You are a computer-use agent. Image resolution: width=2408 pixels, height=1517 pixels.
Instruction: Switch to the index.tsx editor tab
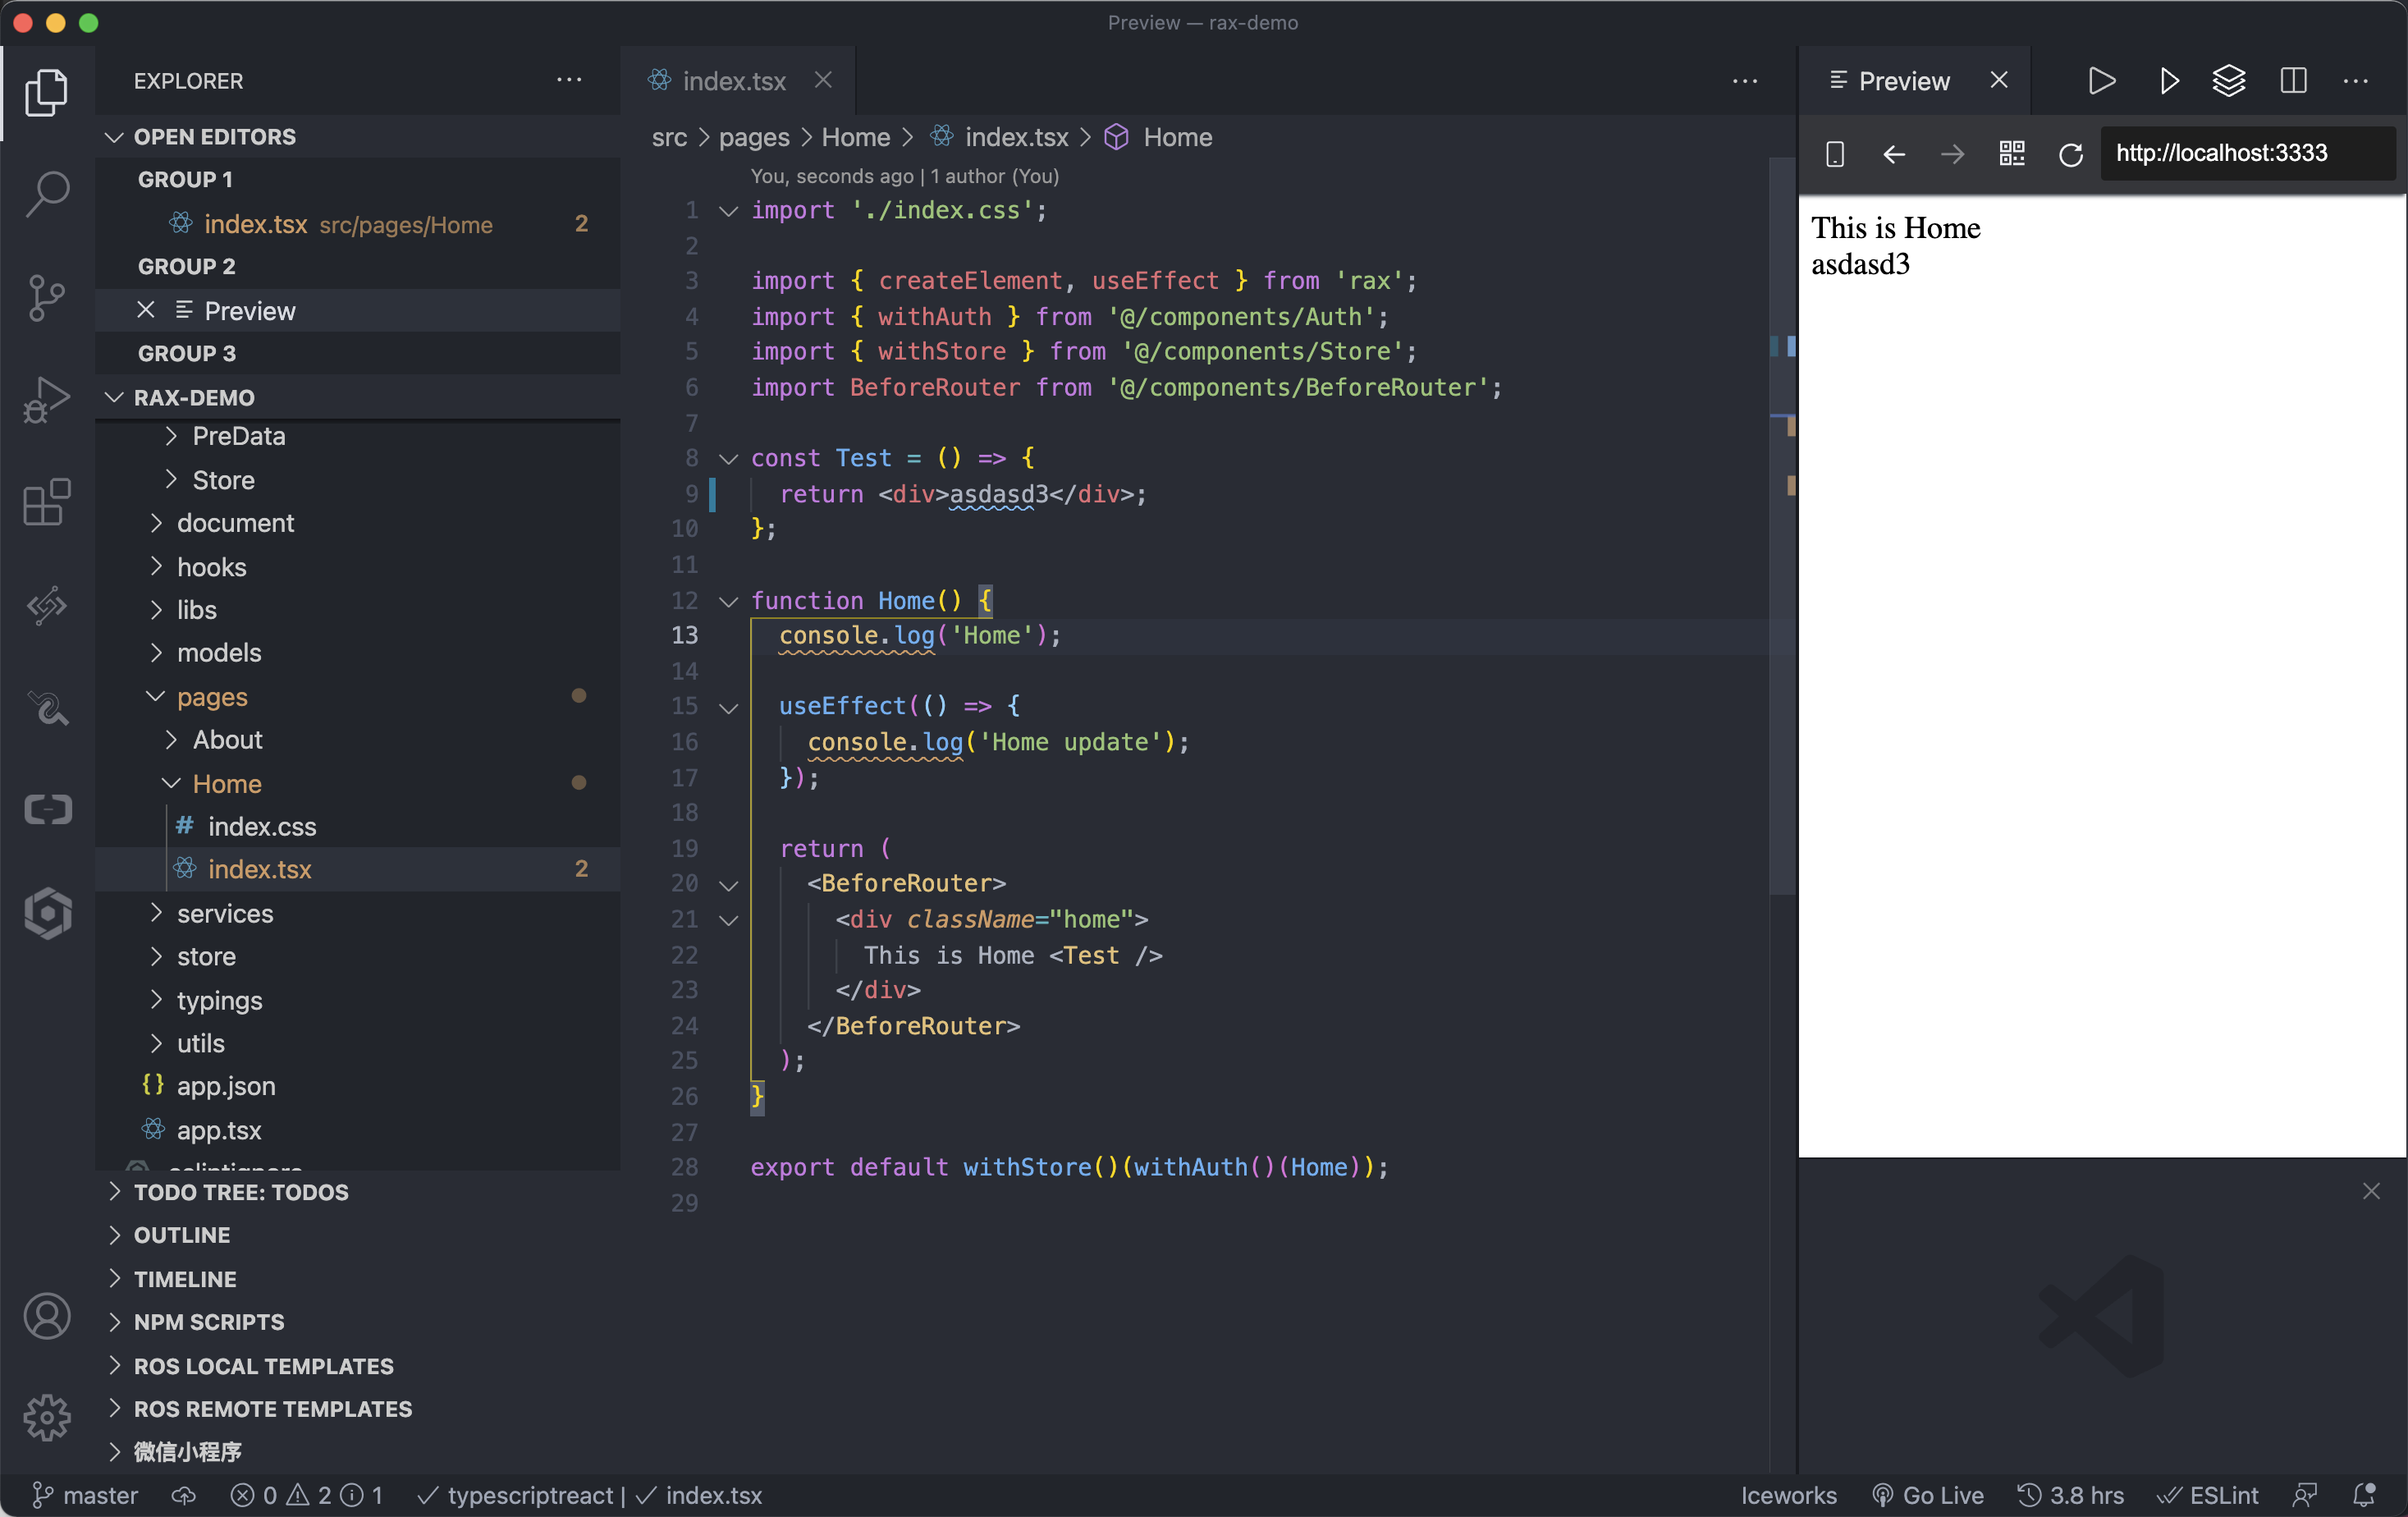pos(732,80)
